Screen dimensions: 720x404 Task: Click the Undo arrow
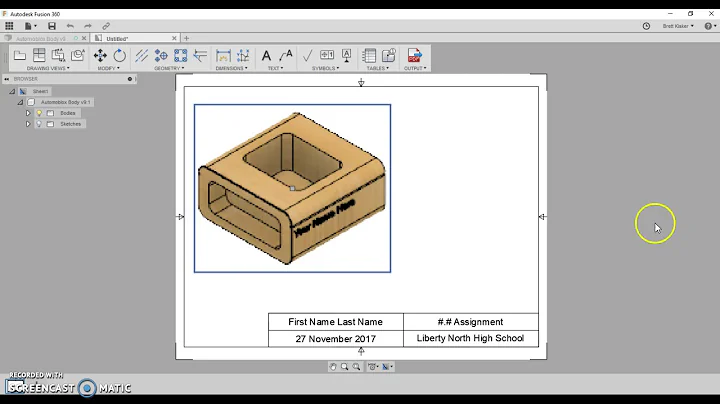click(x=70, y=26)
